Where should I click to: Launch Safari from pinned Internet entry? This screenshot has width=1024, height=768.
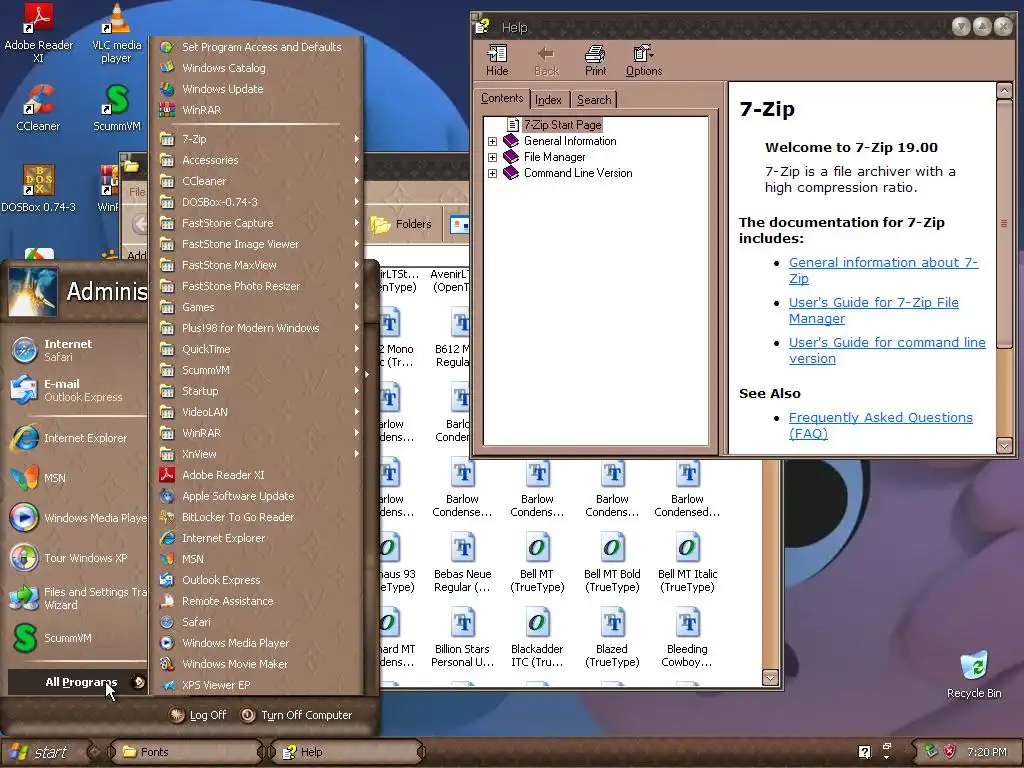click(x=75, y=350)
